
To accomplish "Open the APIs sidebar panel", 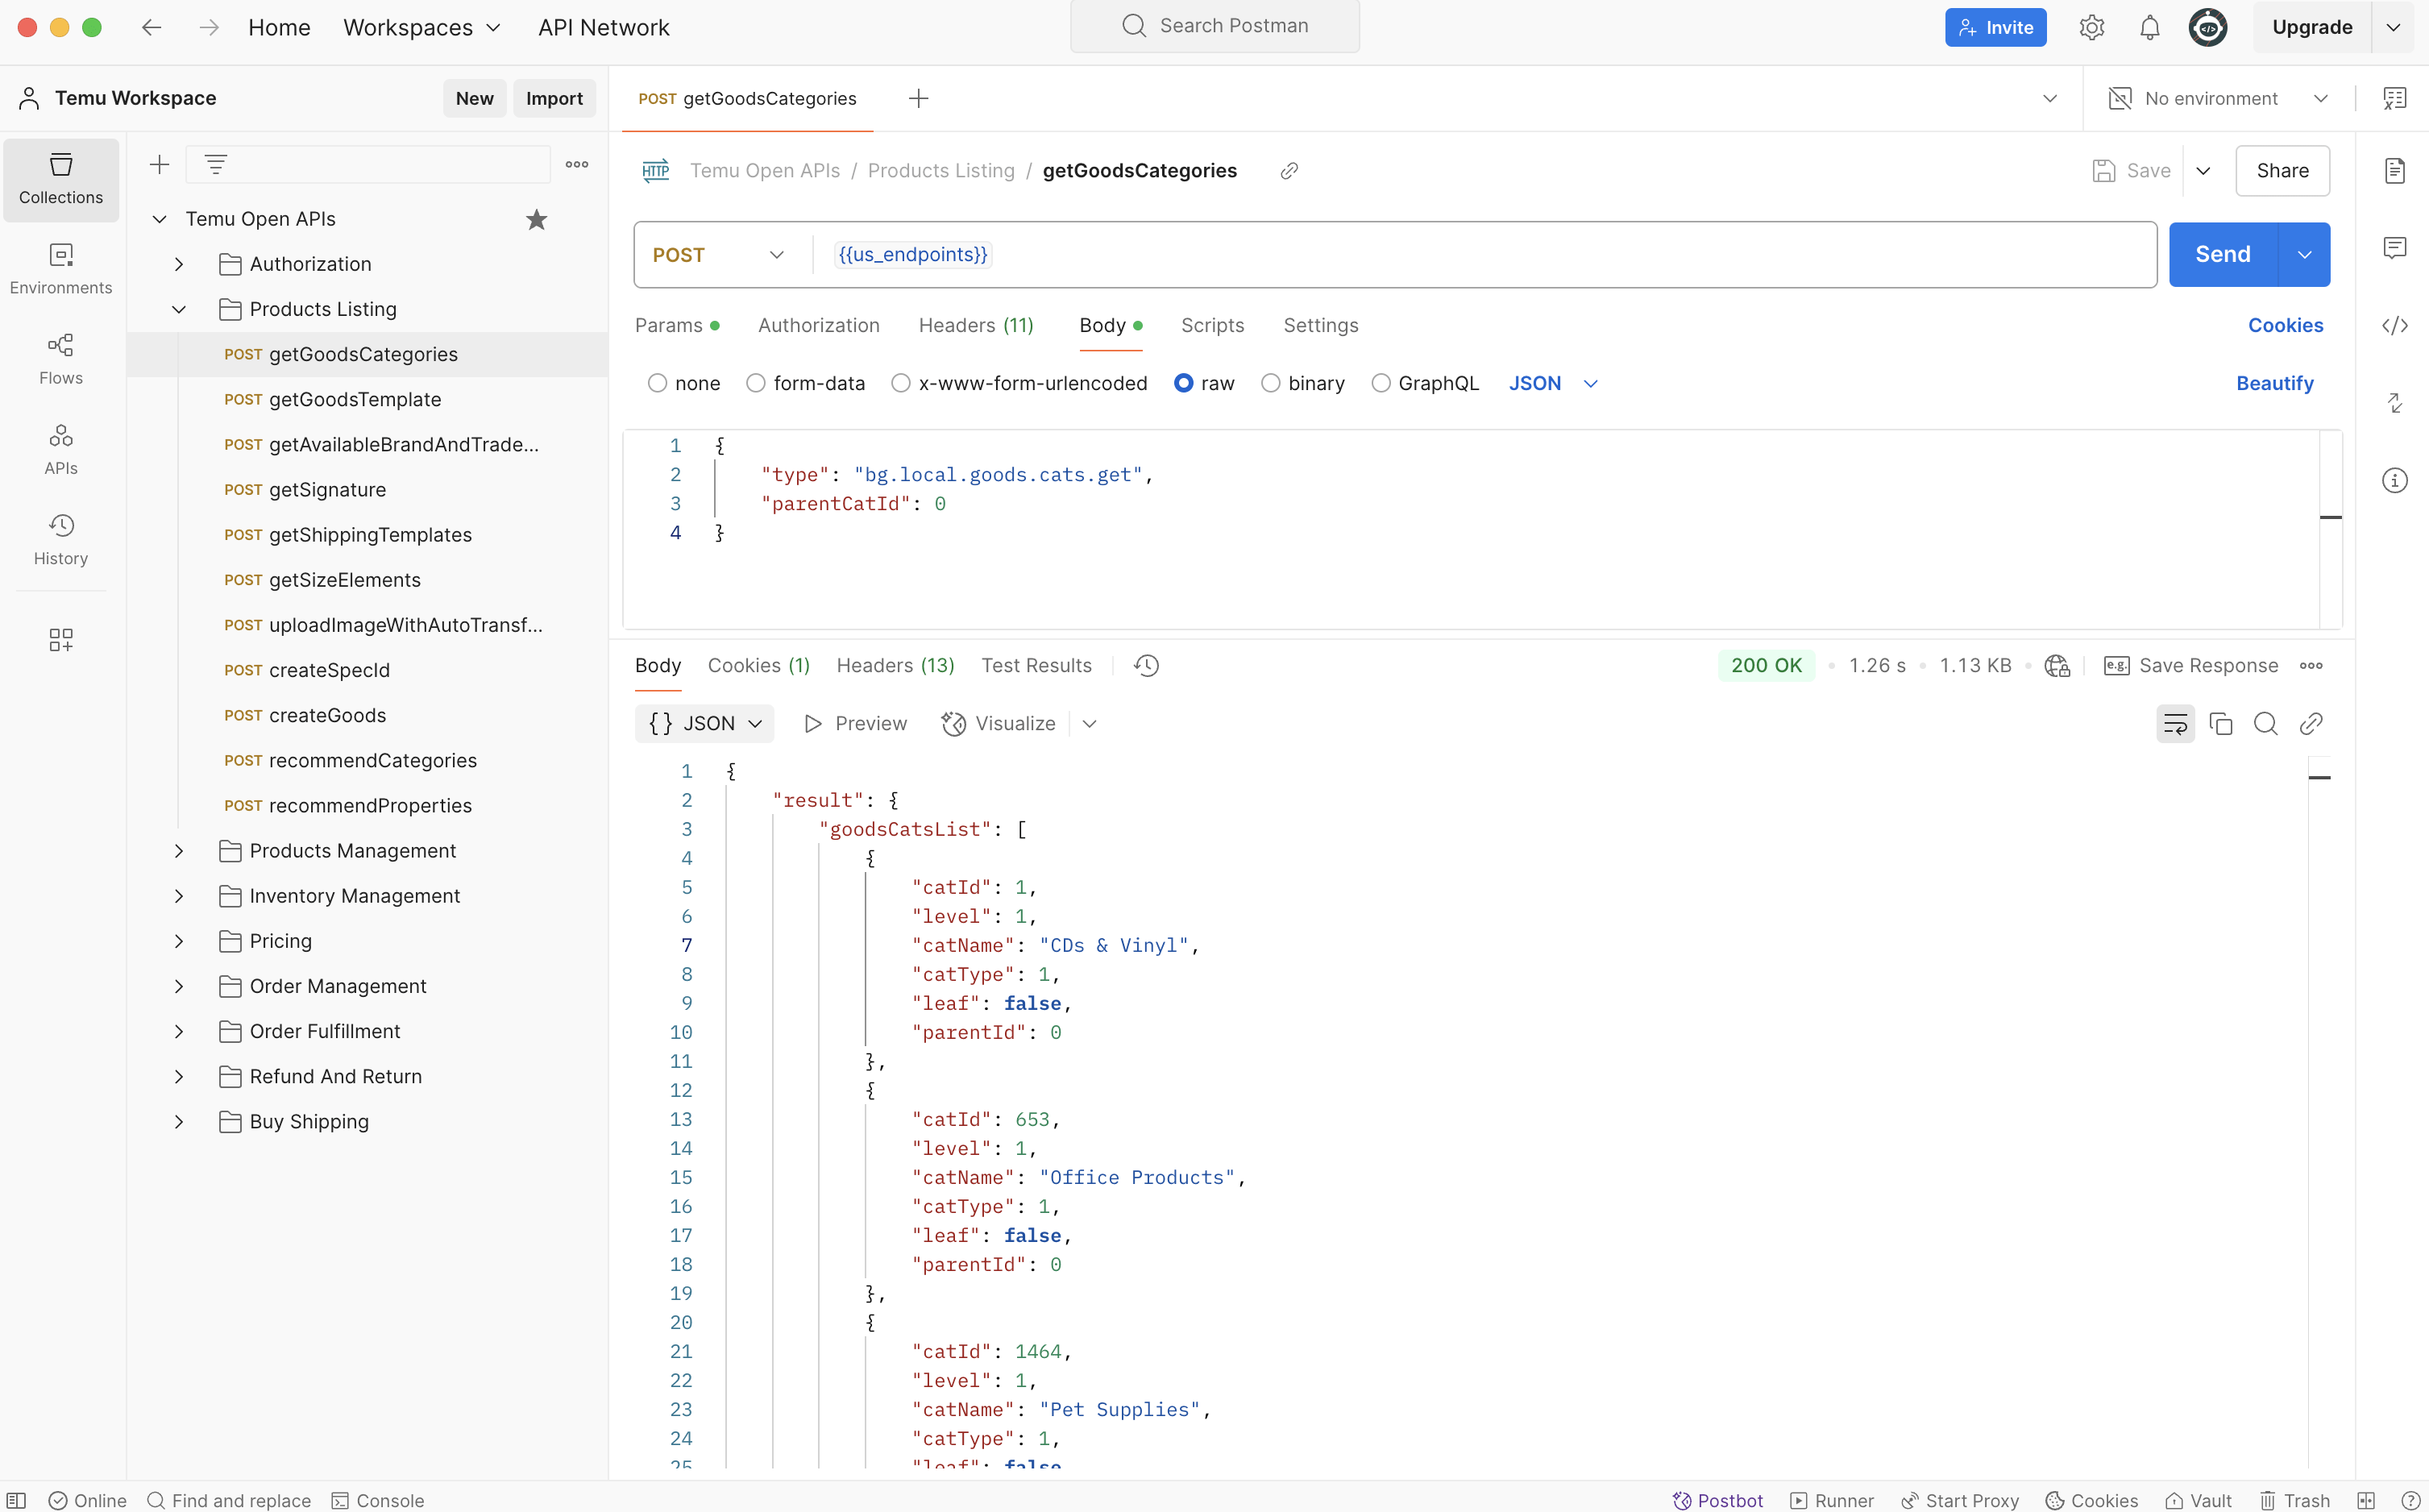I will 61,449.
